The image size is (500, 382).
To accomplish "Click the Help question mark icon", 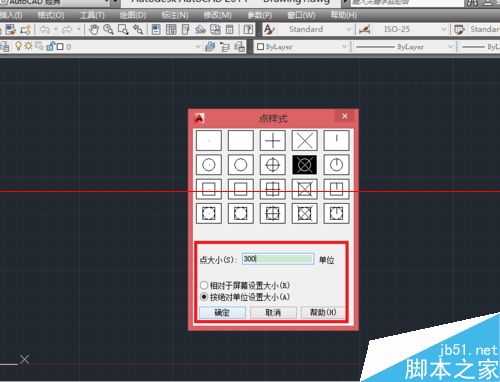I will (248, 29).
